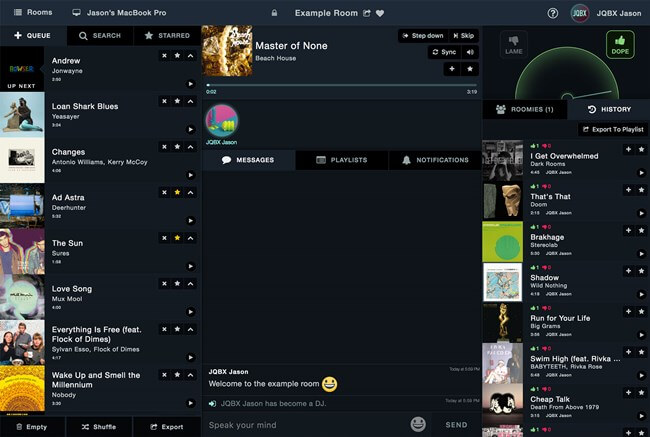The height and width of the screenshot is (437, 650).
Task: Open the Rooms list menu
Action: [33, 12]
